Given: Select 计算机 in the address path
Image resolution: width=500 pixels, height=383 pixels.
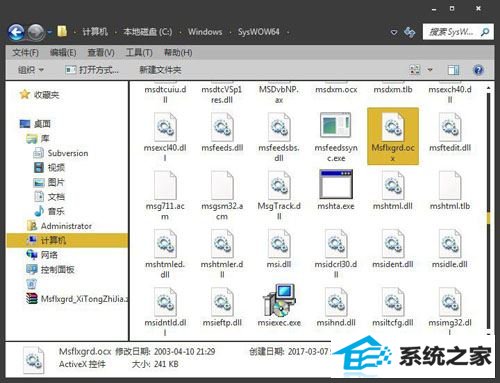Looking at the screenshot, I should tap(95, 32).
